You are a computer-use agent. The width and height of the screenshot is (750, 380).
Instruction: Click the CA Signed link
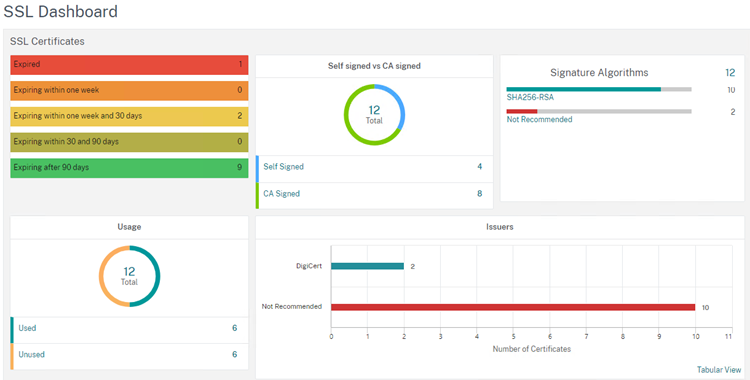pos(281,193)
